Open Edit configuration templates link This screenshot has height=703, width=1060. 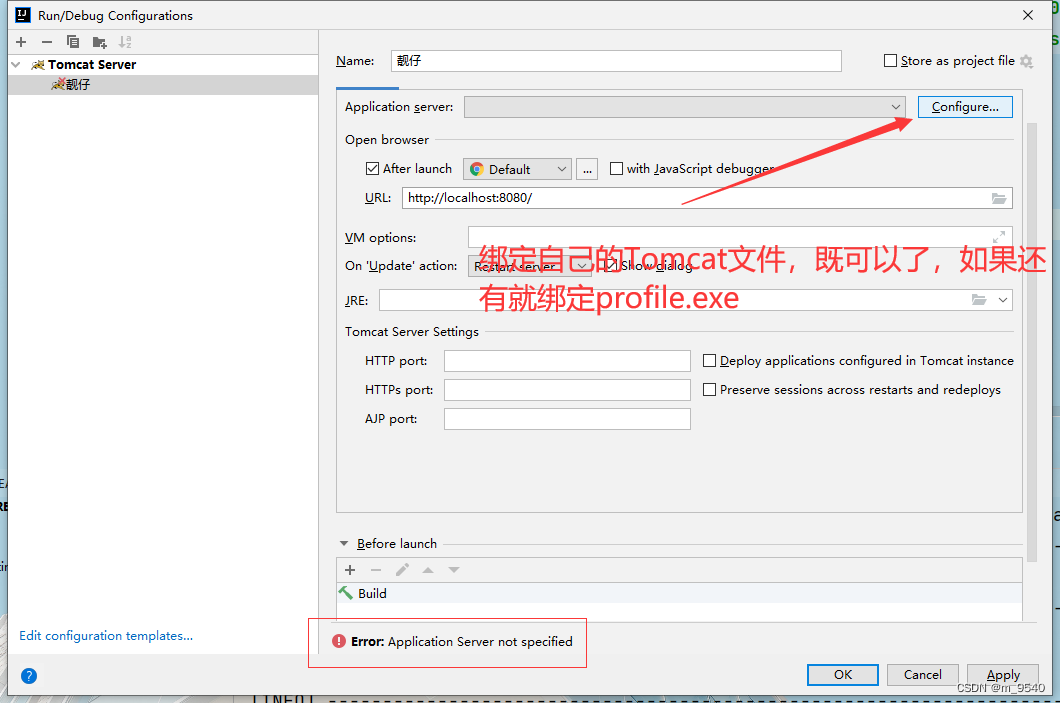tap(106, 635)
